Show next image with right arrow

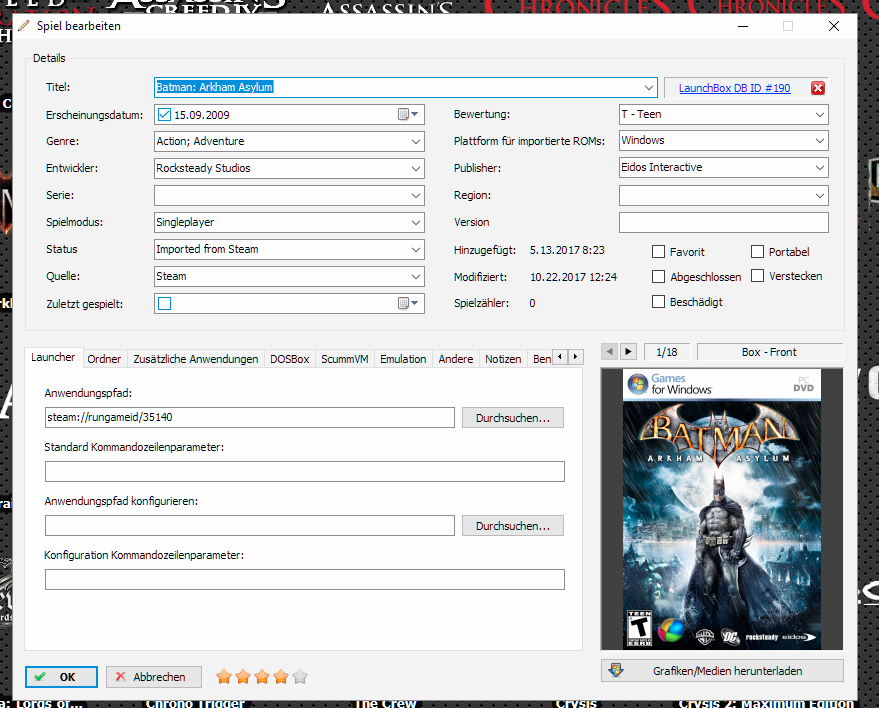[x=628, y=351]
